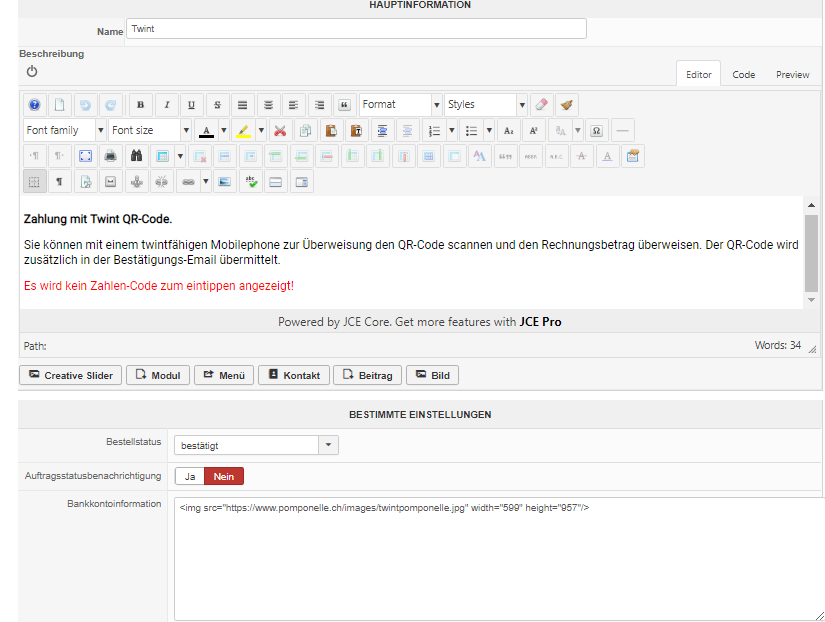Toggle the visual aid dotted-grid button
Screen dimensions: 825x622
pyautogui.click(x=35, y=182)
